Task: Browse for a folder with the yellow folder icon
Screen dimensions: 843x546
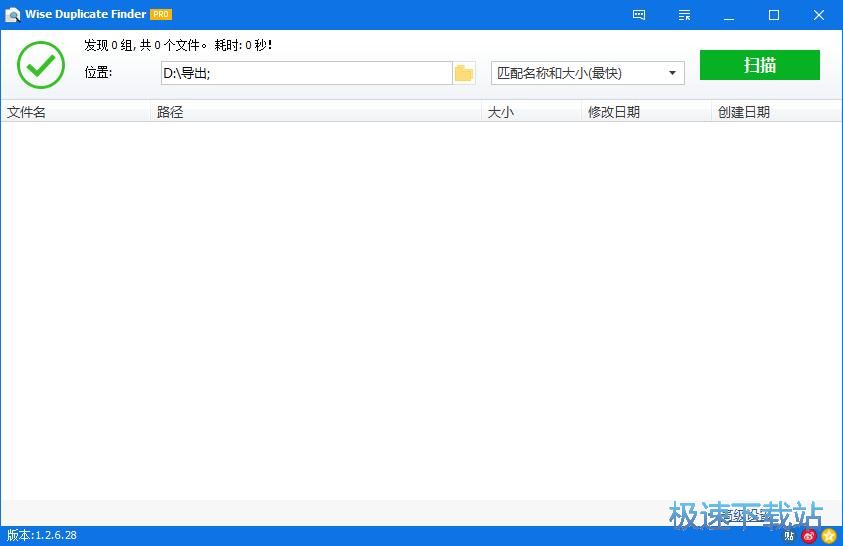Action: 463,73
